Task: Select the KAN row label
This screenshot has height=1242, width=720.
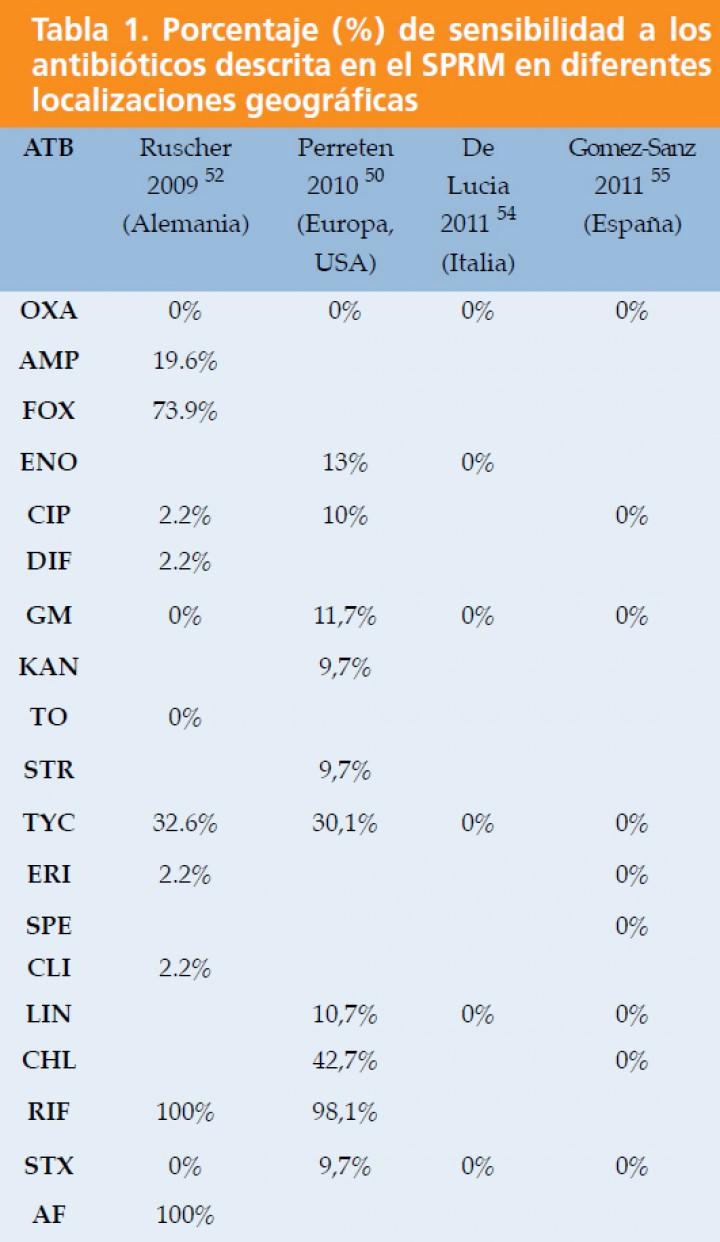Action: click(x=49, y=667)
